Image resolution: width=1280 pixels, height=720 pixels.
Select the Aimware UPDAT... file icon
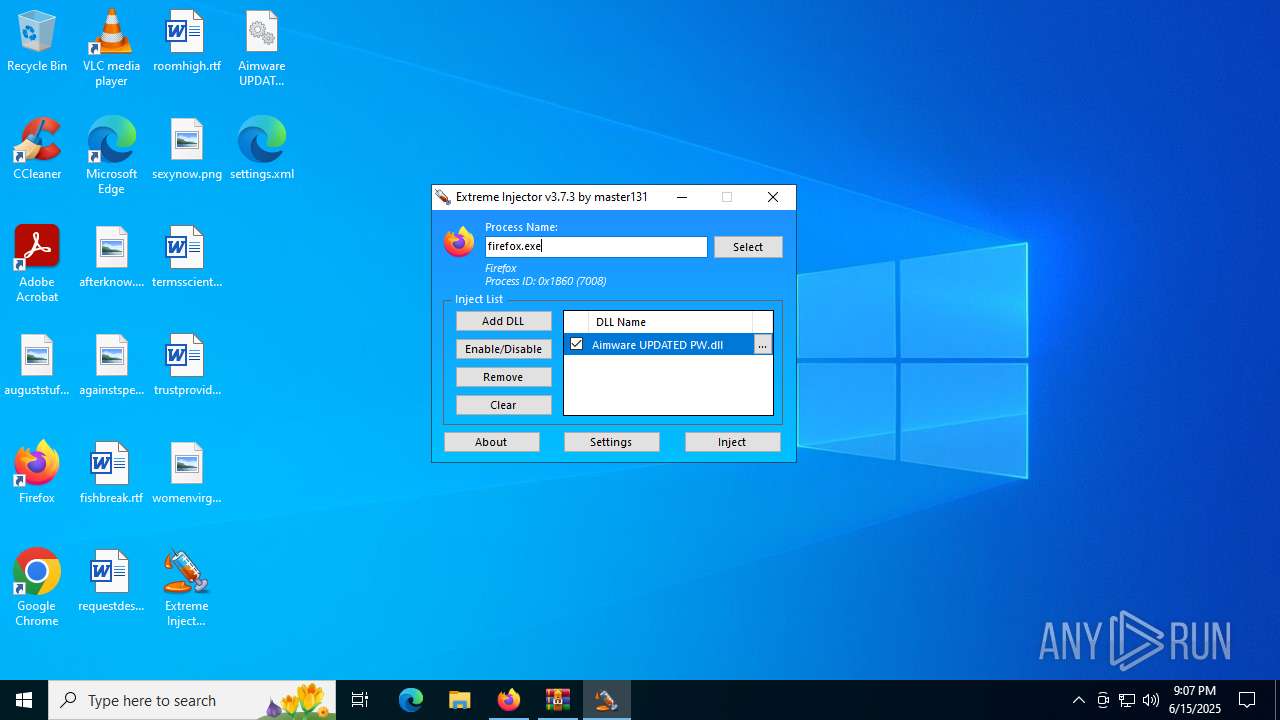click(x=261, y=48)
